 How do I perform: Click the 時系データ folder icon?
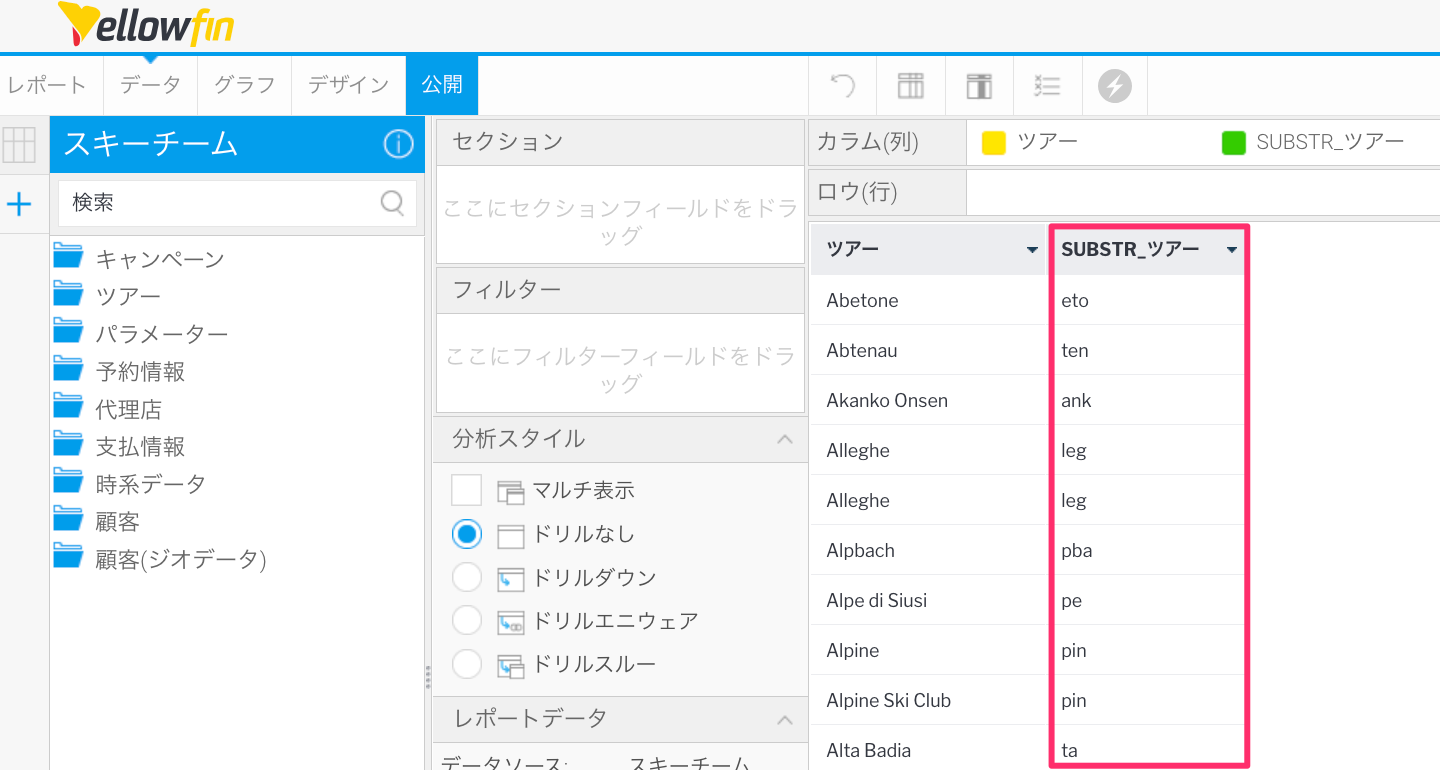tap(68, 481)
